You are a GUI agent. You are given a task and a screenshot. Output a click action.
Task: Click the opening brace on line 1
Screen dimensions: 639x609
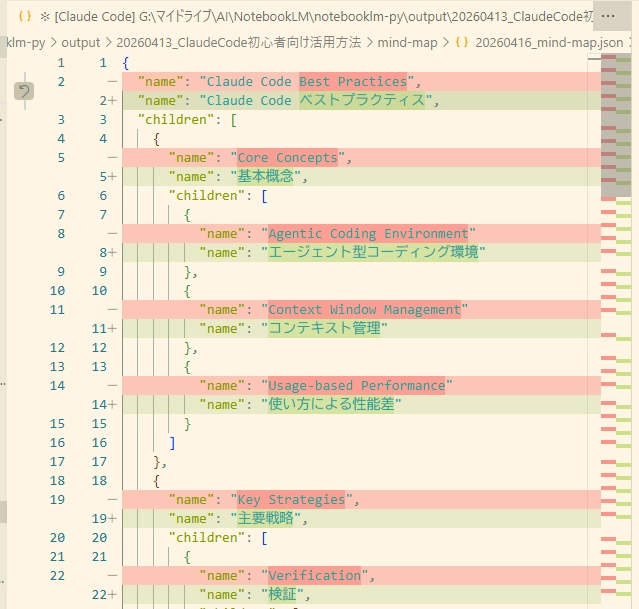(x=126, y=63)
